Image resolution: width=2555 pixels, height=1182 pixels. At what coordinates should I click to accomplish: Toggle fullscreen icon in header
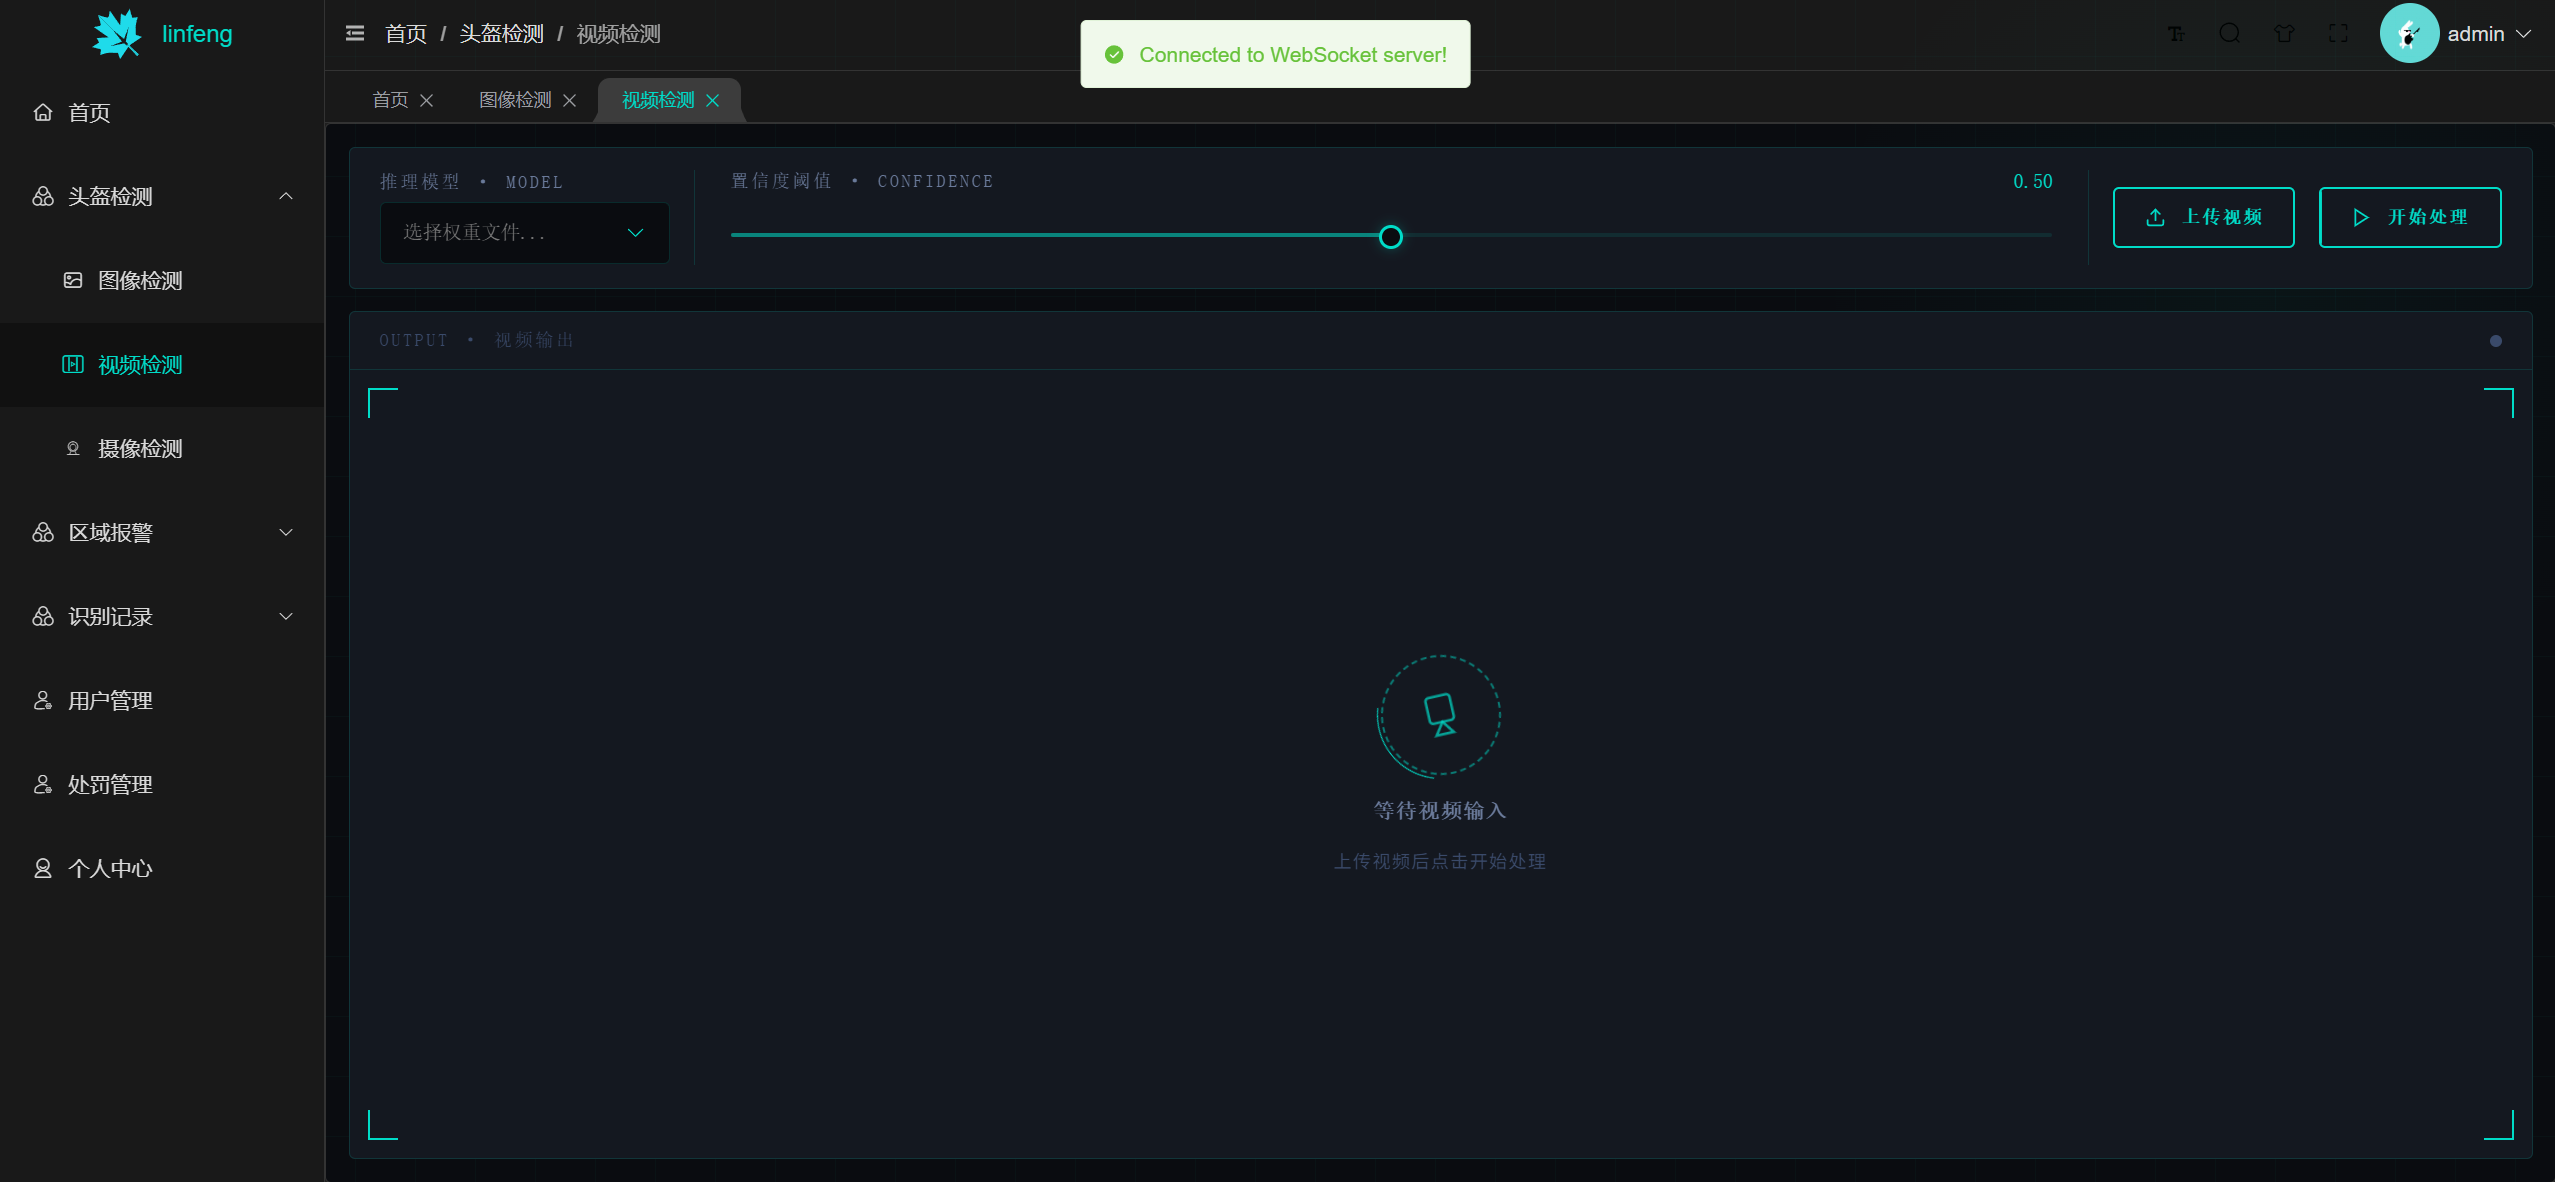tap(2338, 34)
